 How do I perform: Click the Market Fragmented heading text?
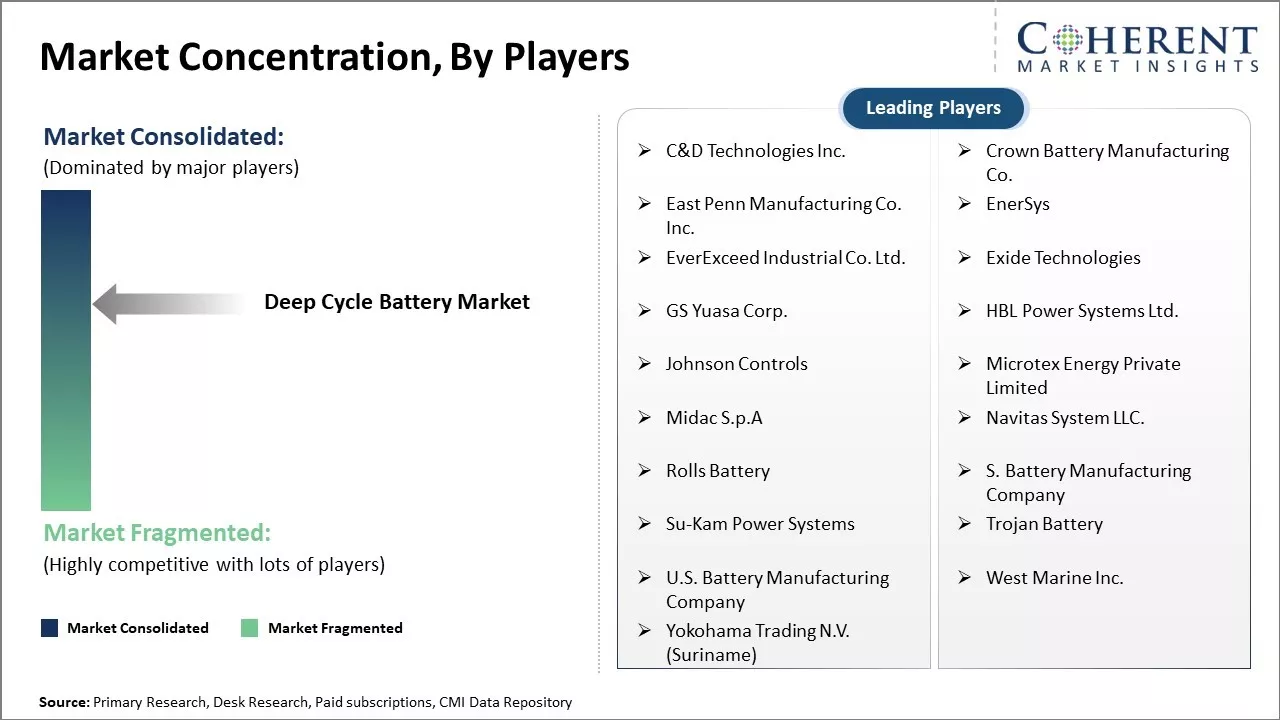coord(157,532)
